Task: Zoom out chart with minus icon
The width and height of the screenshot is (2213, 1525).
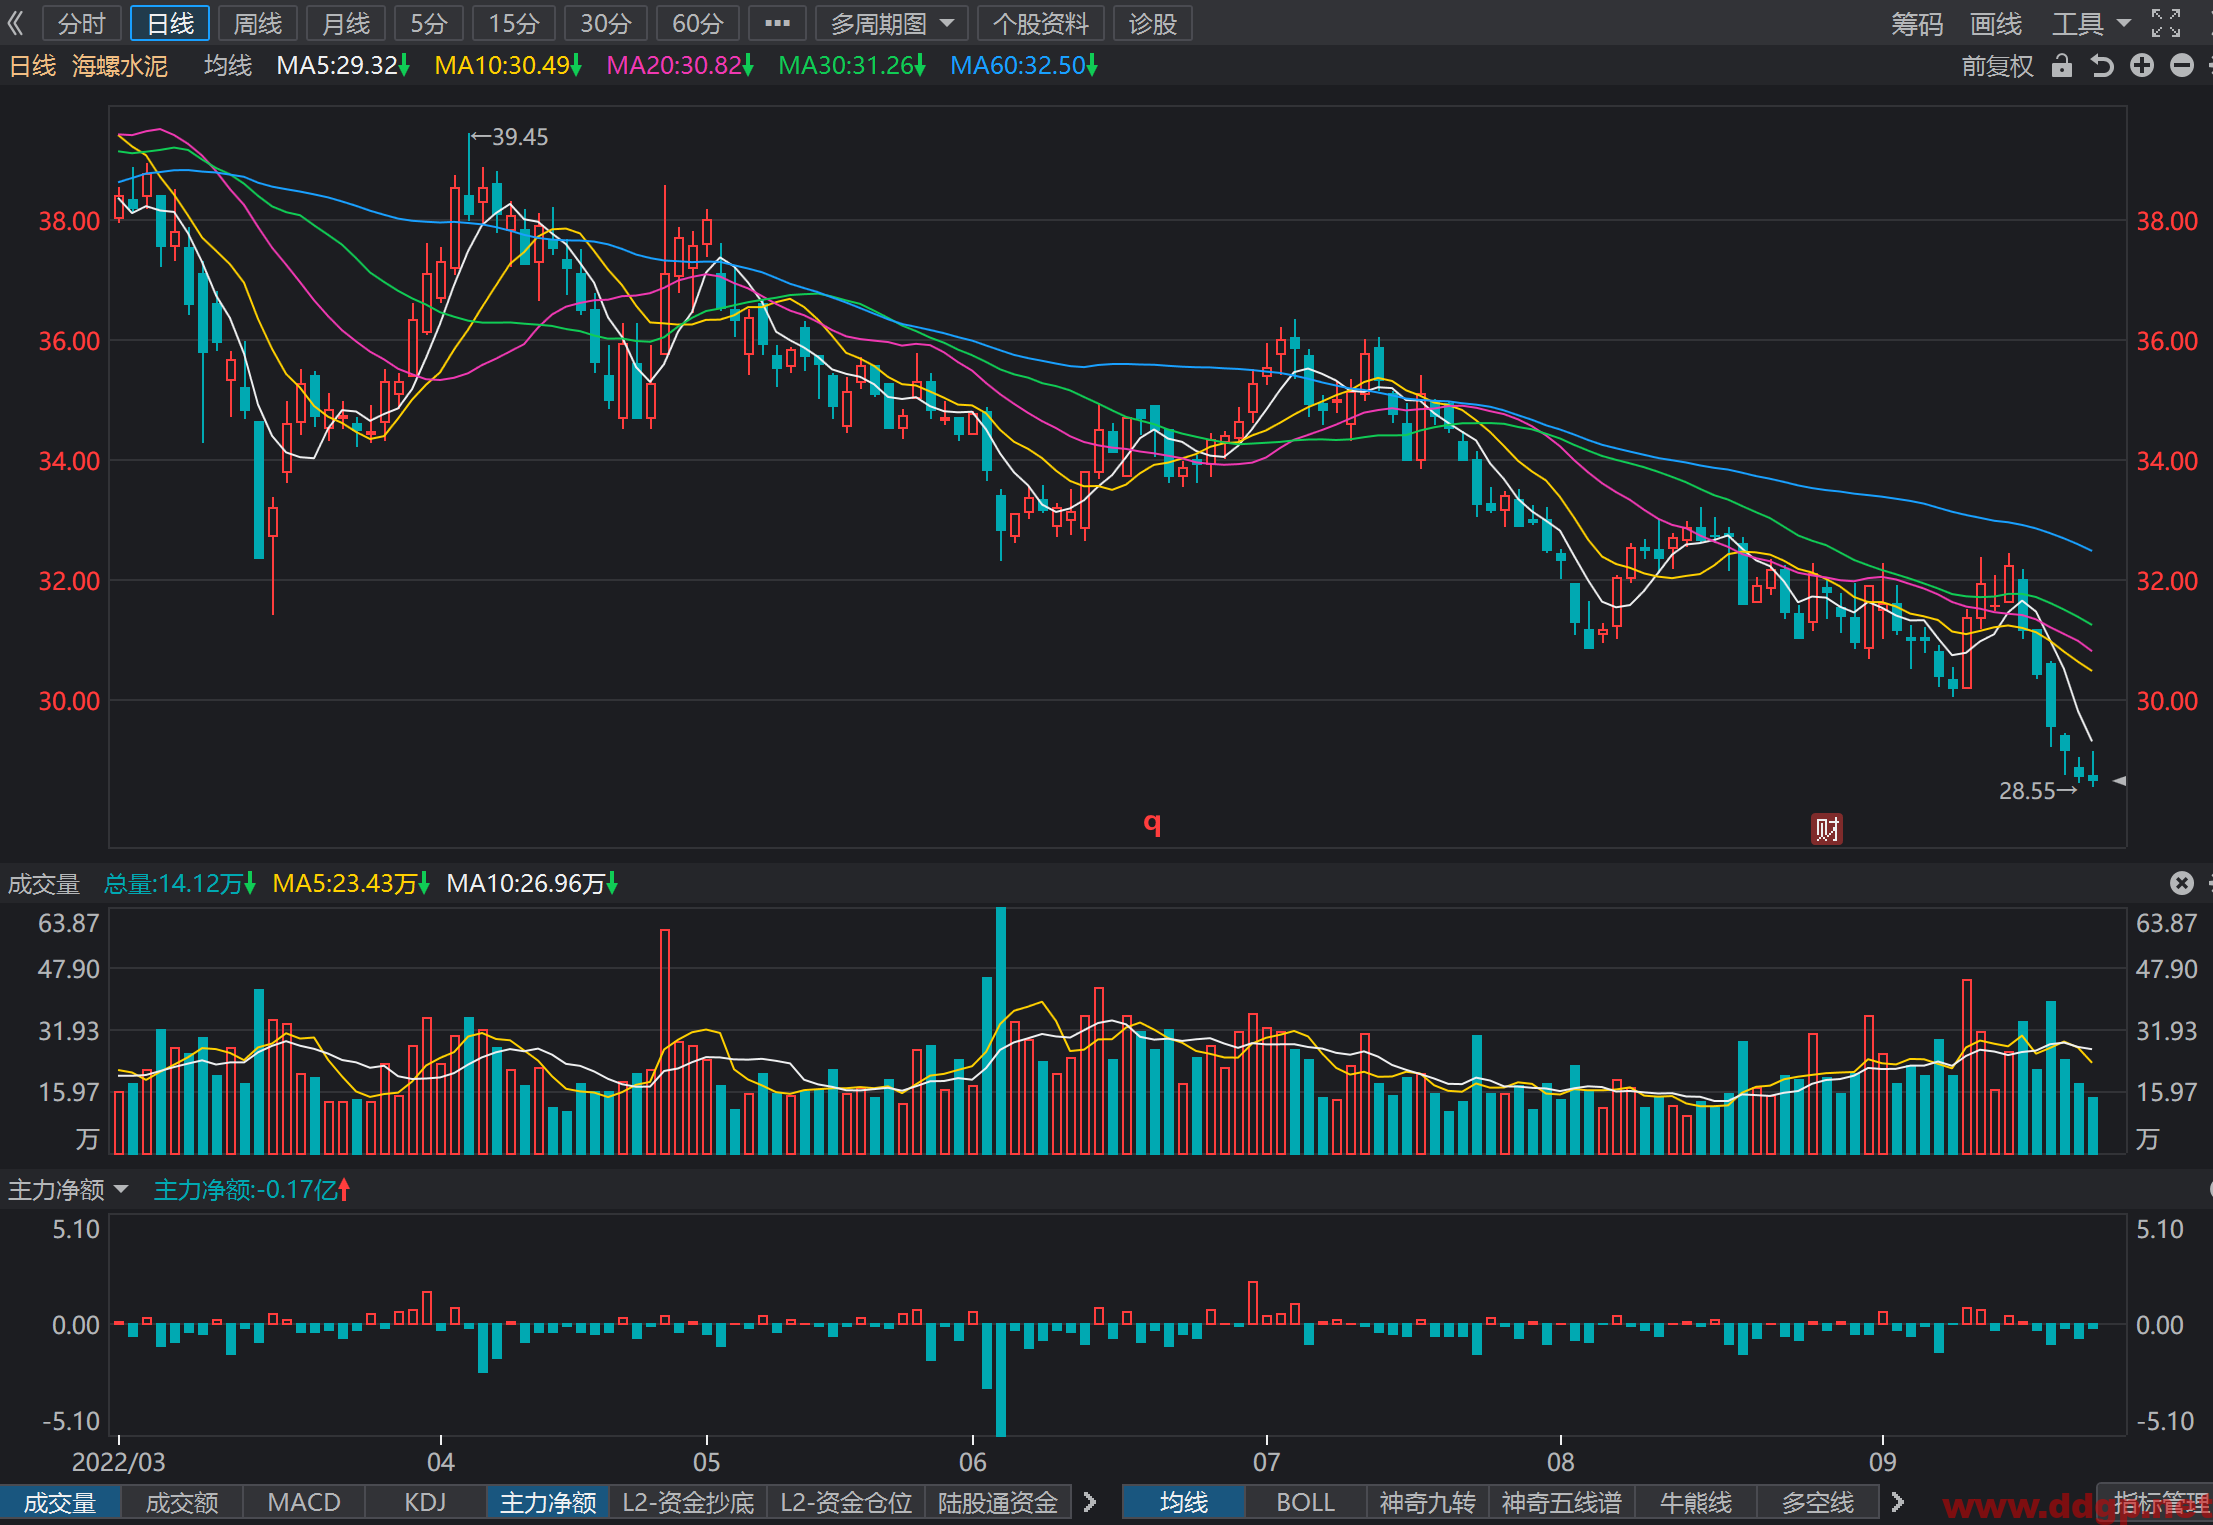Action: coord(2182,66)
